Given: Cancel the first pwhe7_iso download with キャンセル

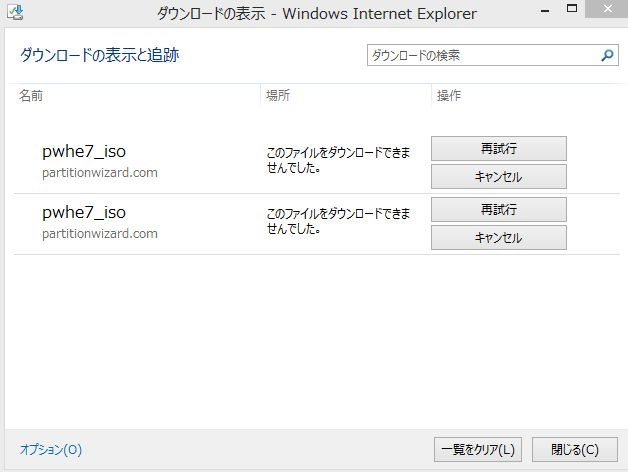Looking at the screenshot, I should (x=499, y=177).
